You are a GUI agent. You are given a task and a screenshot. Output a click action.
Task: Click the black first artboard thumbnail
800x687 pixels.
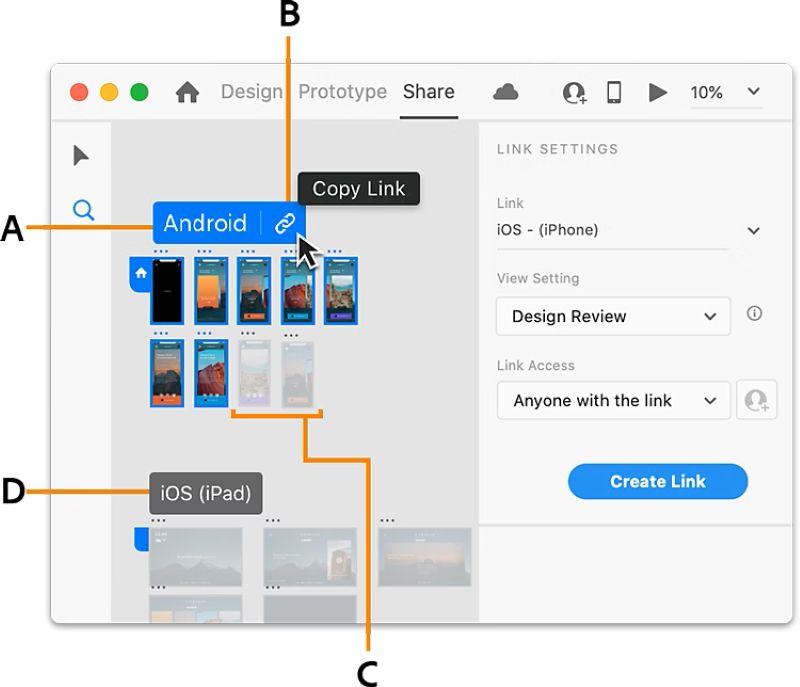tap(167, 291)
